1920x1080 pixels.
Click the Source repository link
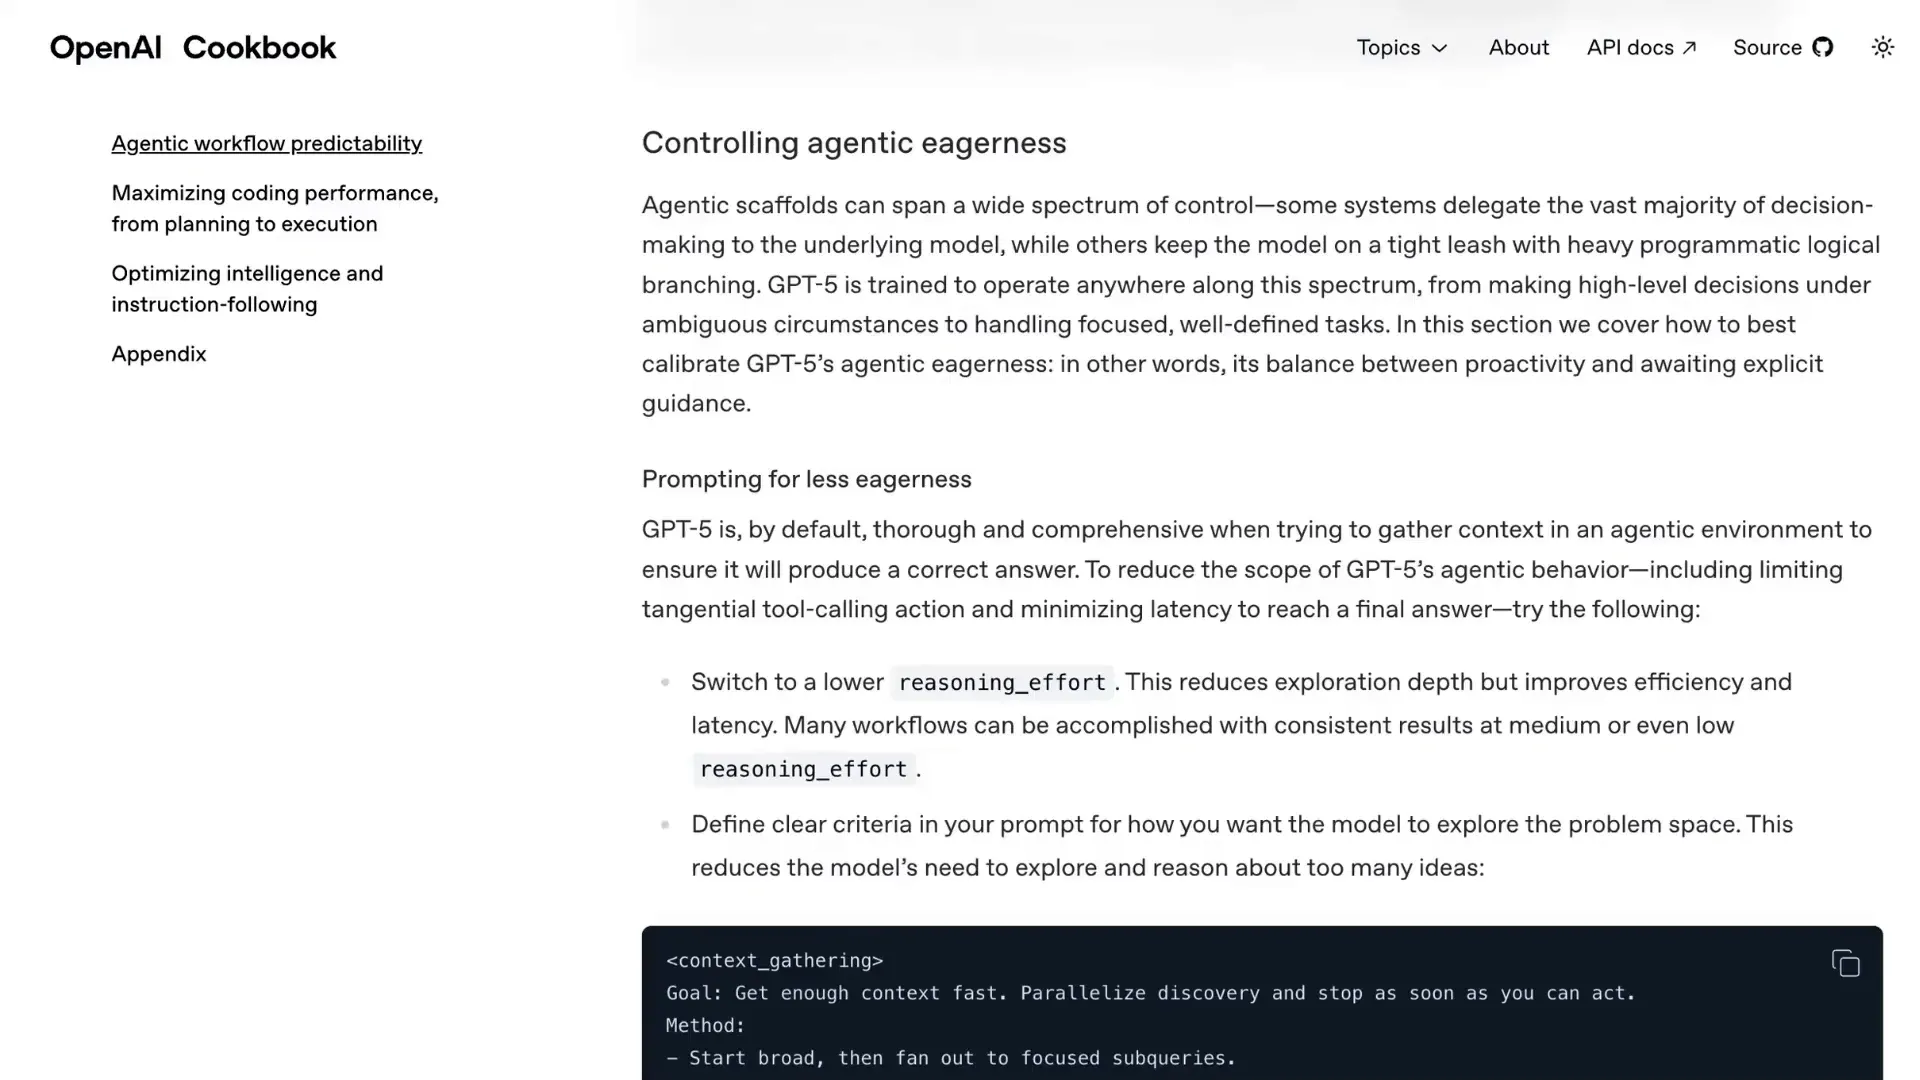point(1767,47)
